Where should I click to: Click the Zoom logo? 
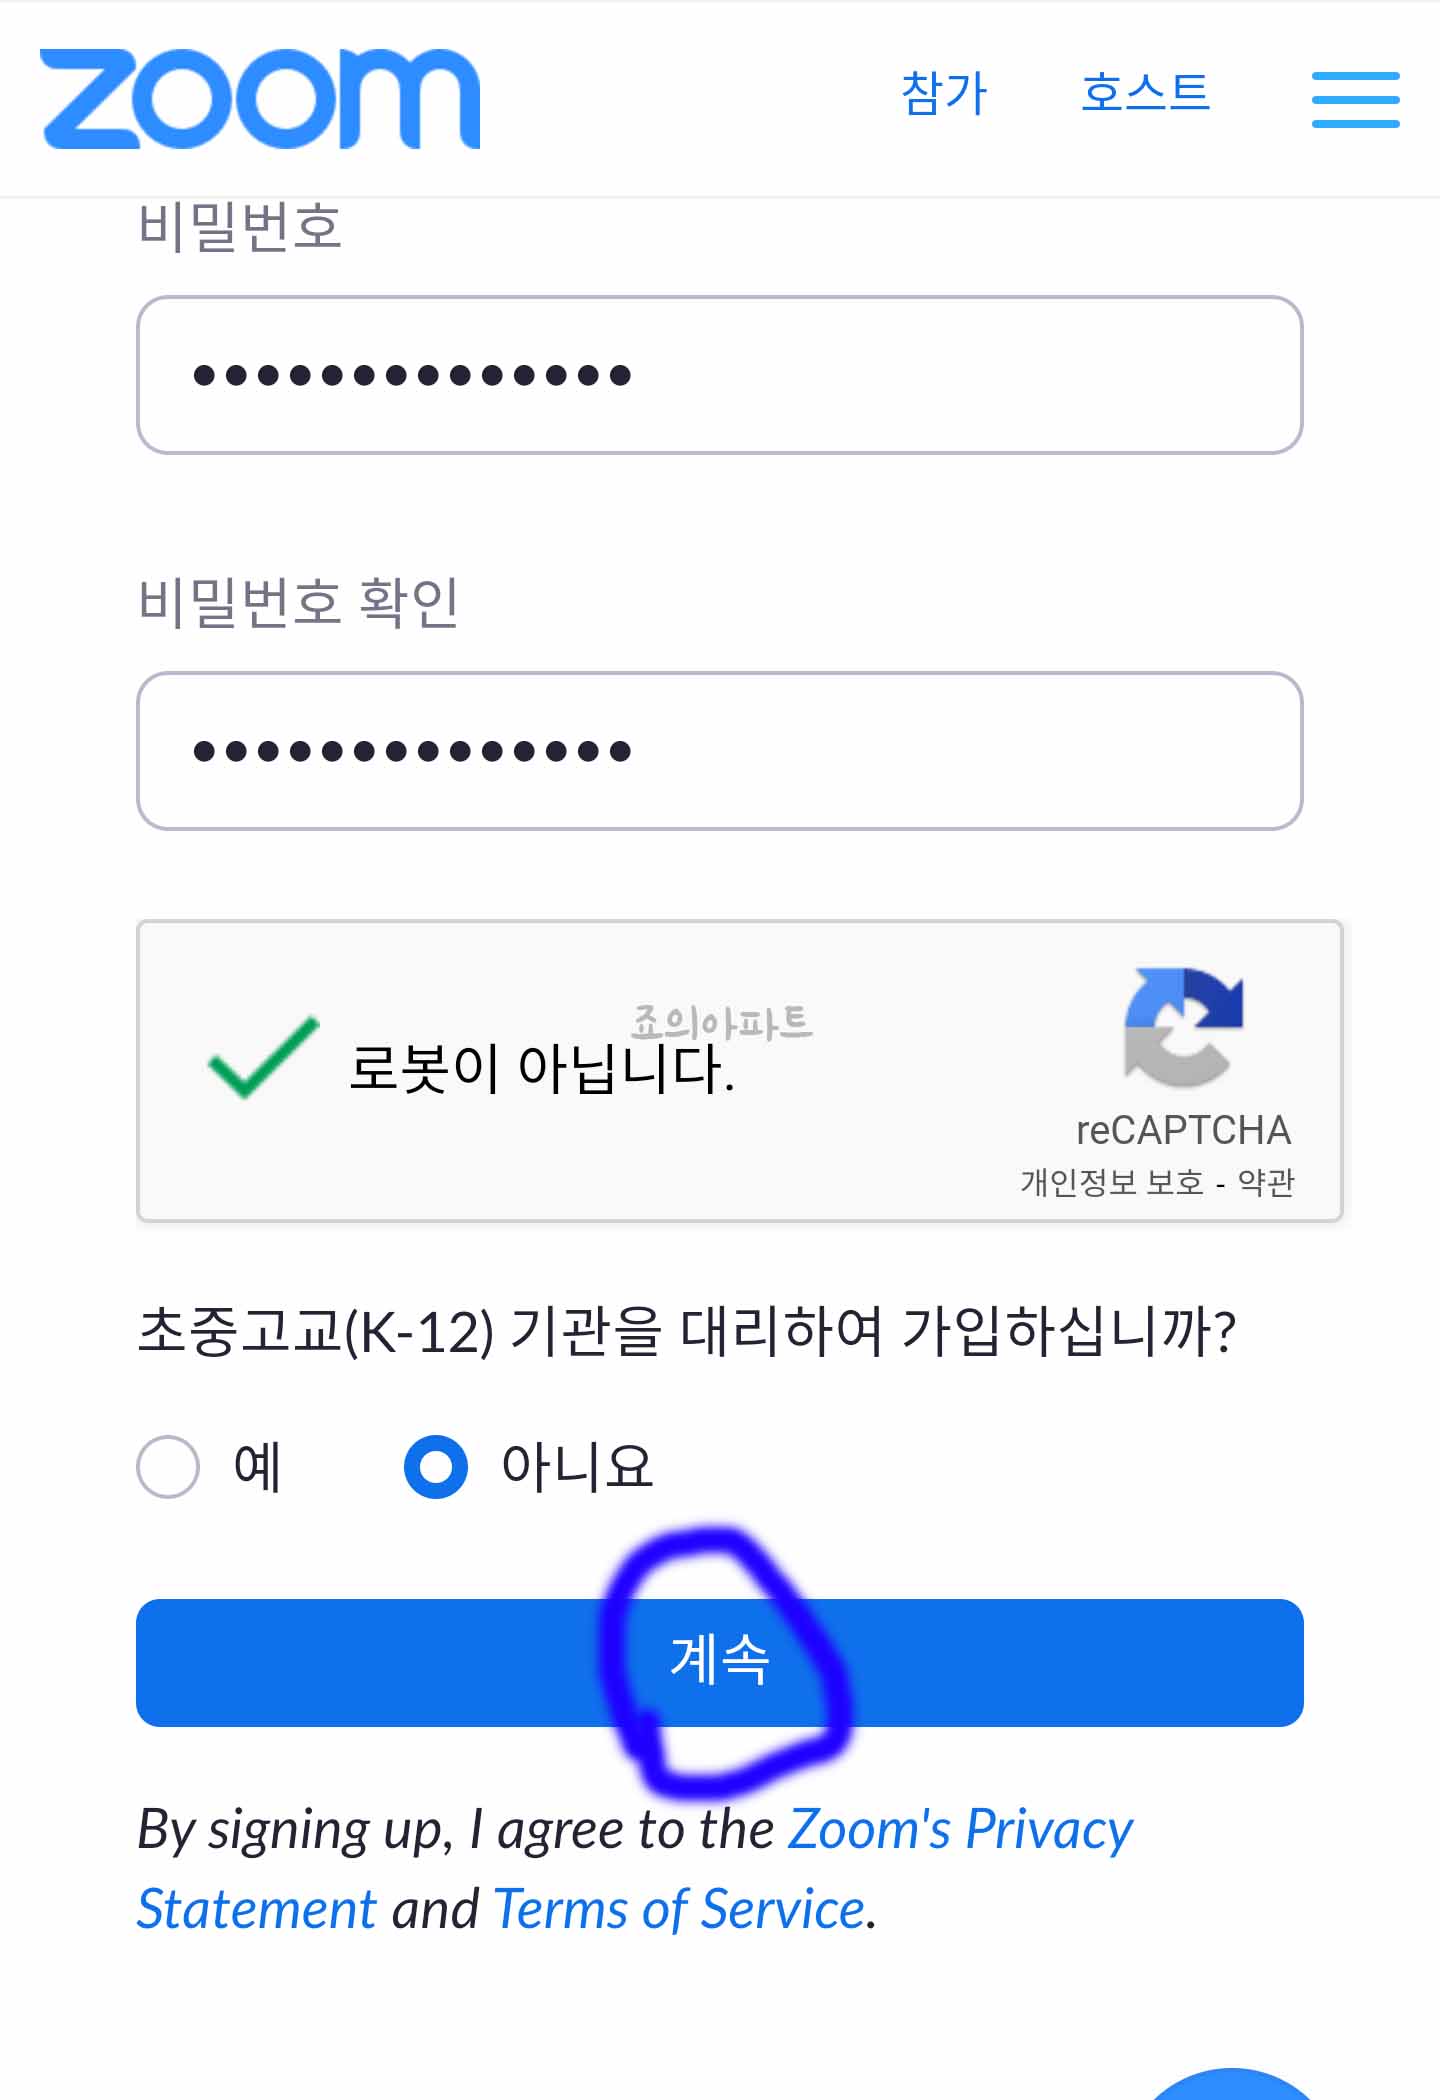click(260, 97)
